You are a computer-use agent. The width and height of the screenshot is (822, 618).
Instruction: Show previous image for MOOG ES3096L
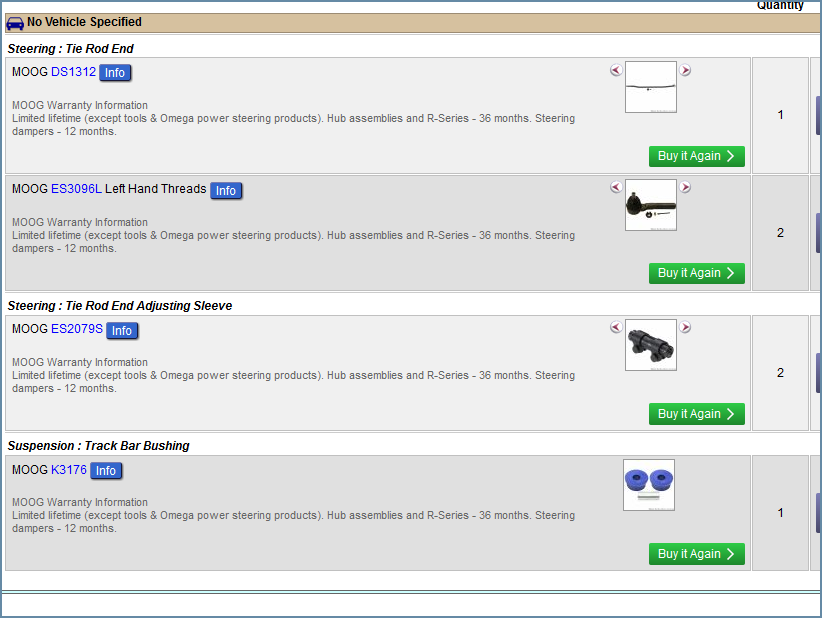pyautogui.click(x=615, y=187)
